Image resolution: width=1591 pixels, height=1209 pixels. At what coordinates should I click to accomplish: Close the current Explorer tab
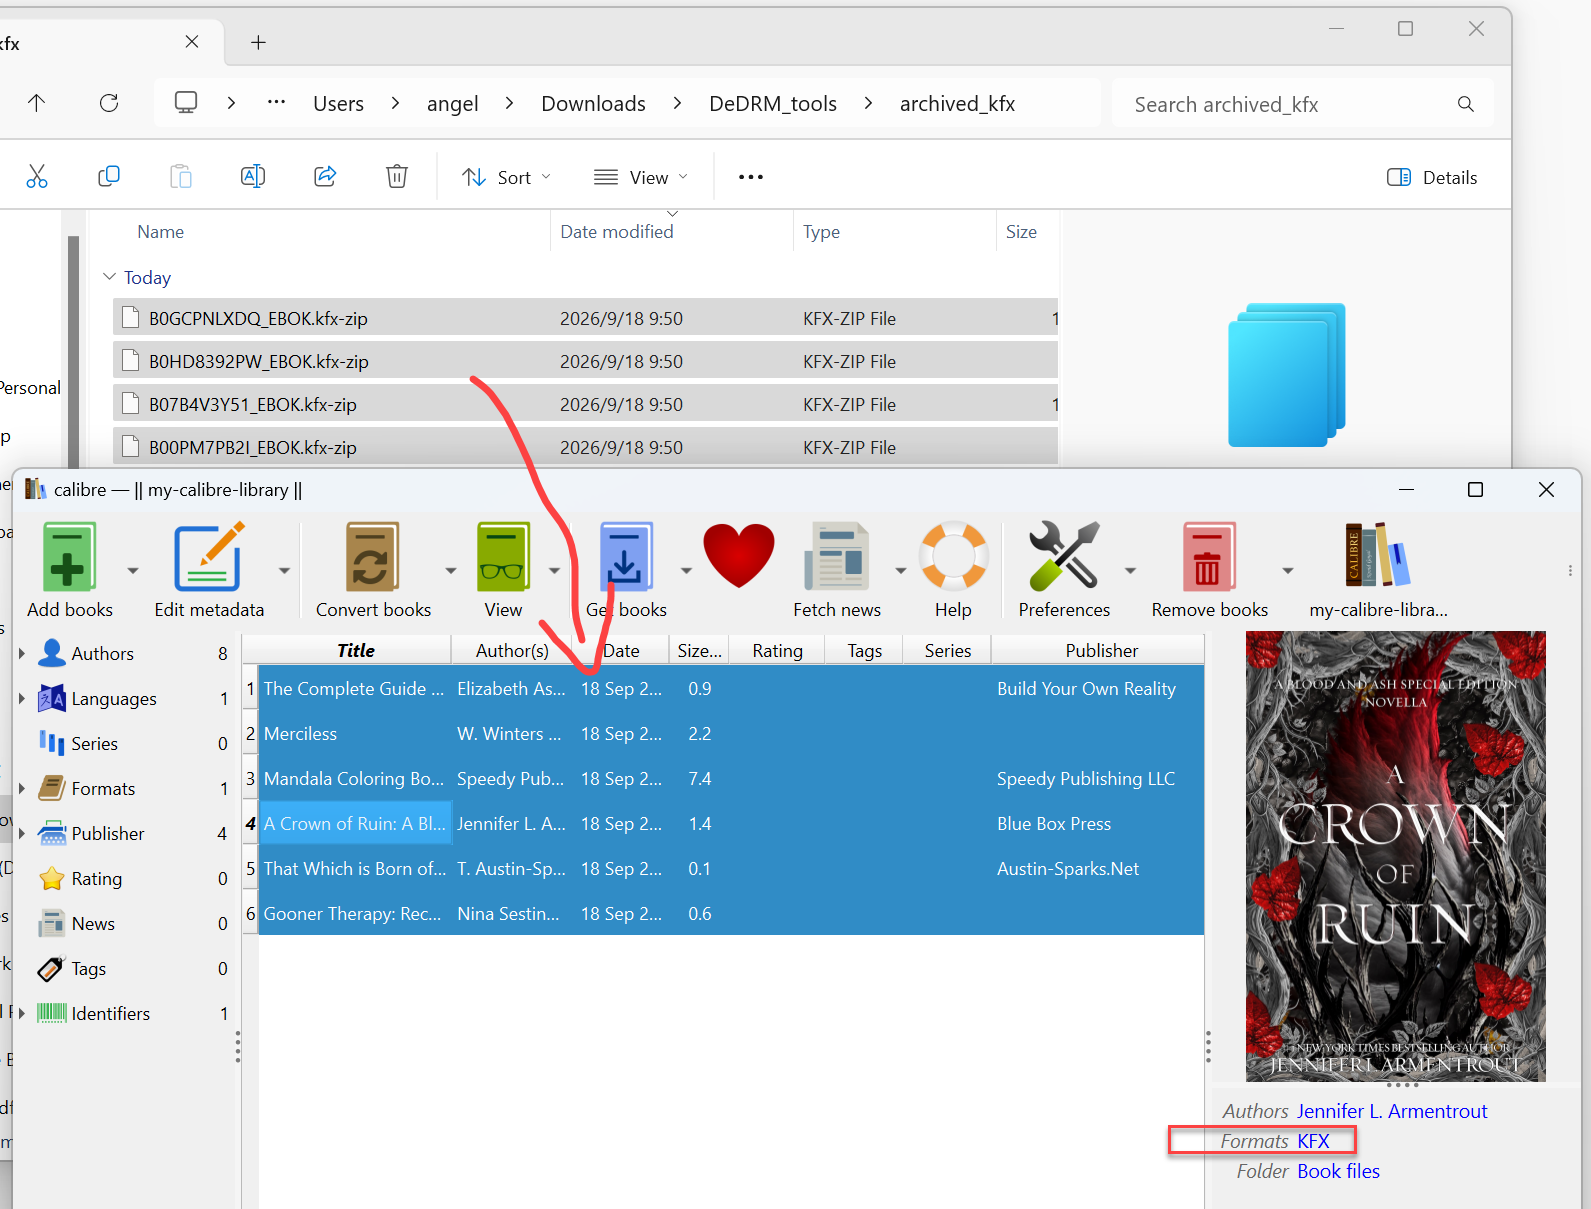[x=192, y=42]
